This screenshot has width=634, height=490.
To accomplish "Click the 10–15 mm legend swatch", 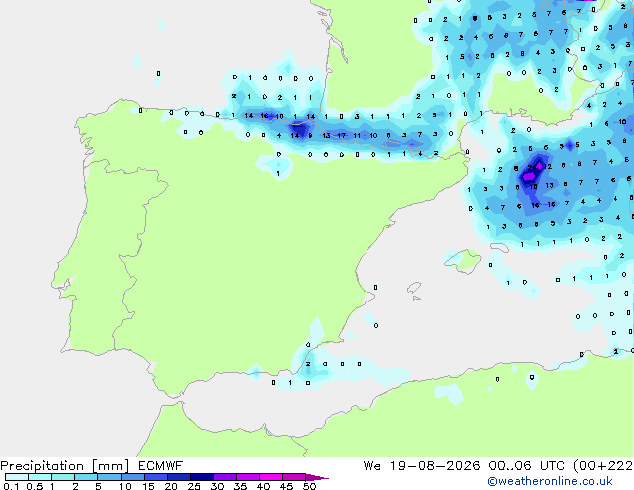I will click(132, 477).
